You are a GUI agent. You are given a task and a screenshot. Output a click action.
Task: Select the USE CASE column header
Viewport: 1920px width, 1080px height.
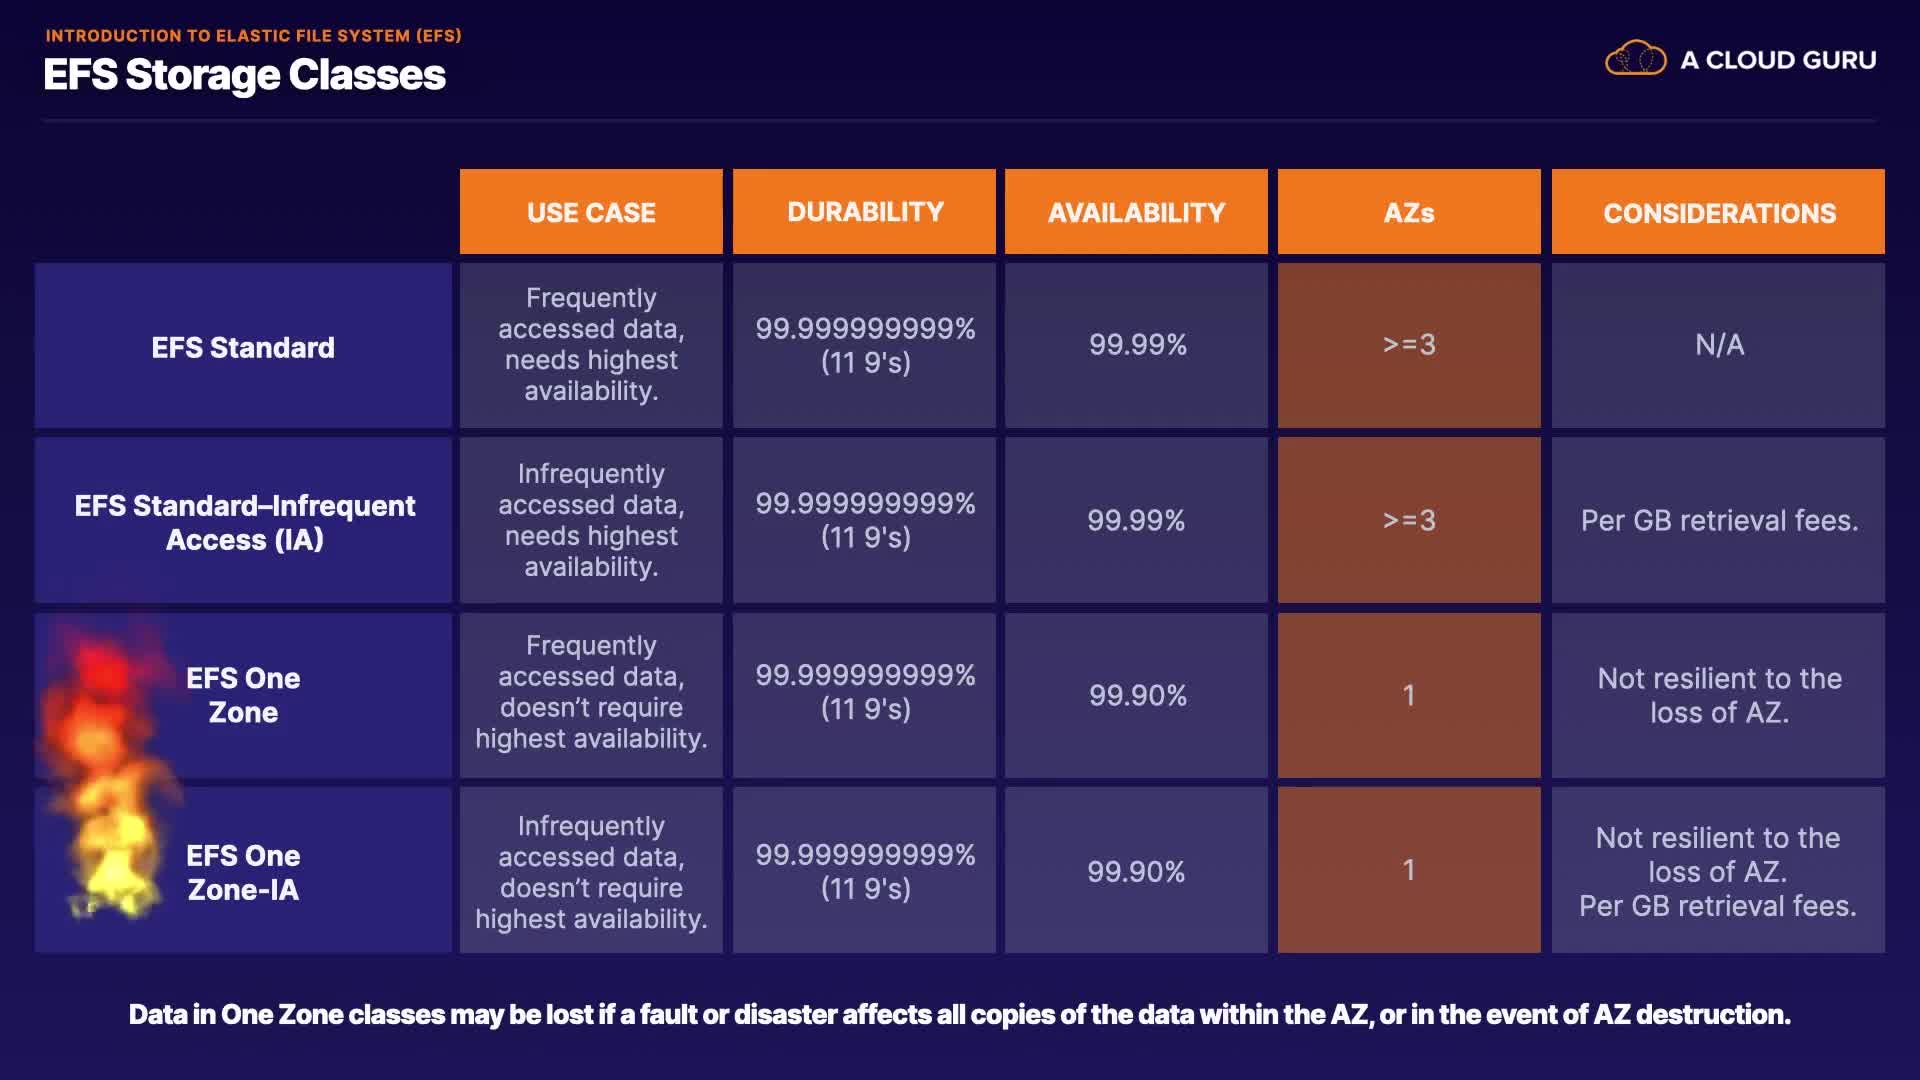click(x=591, y=212)
